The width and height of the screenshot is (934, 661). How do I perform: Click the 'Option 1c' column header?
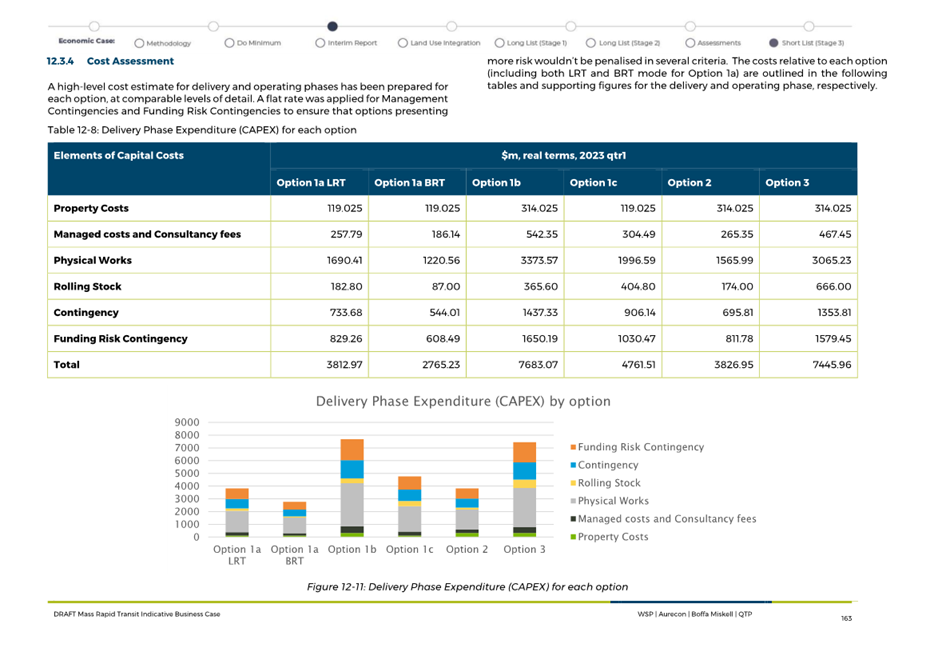coord(593,183)
